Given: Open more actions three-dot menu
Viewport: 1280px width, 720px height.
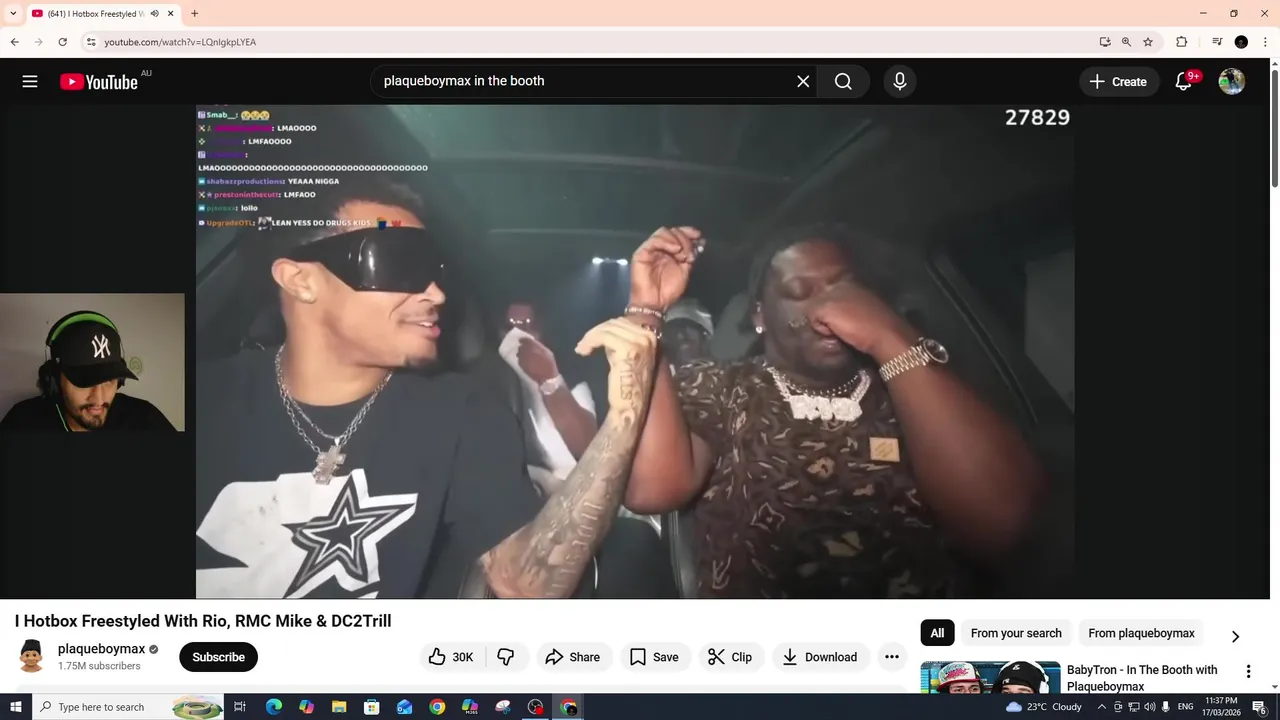Looking at the screenshot, I should pyautogui.click(x=892, y=657).
